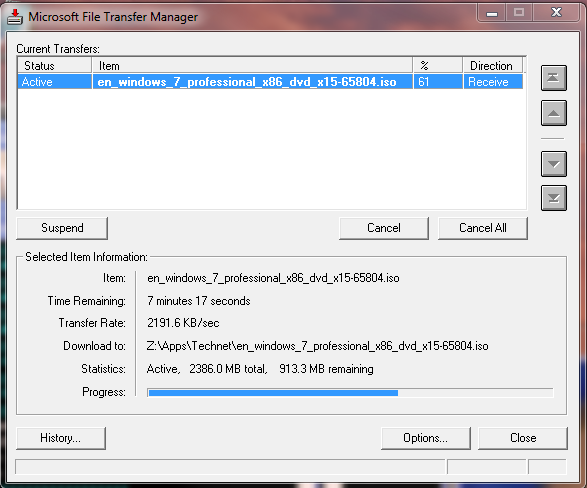Minimize the File Transfer Manager window
The image size is (587, 488).
[x=492, y=13]
